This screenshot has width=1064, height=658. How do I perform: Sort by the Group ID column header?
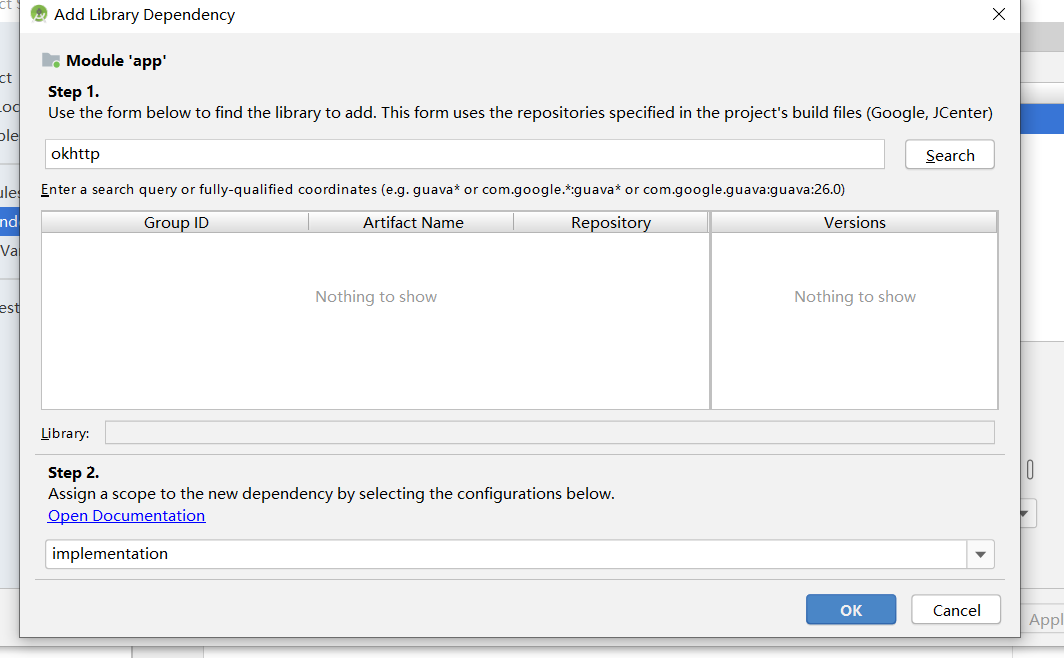pyautogui.click(x=176, y=222)
